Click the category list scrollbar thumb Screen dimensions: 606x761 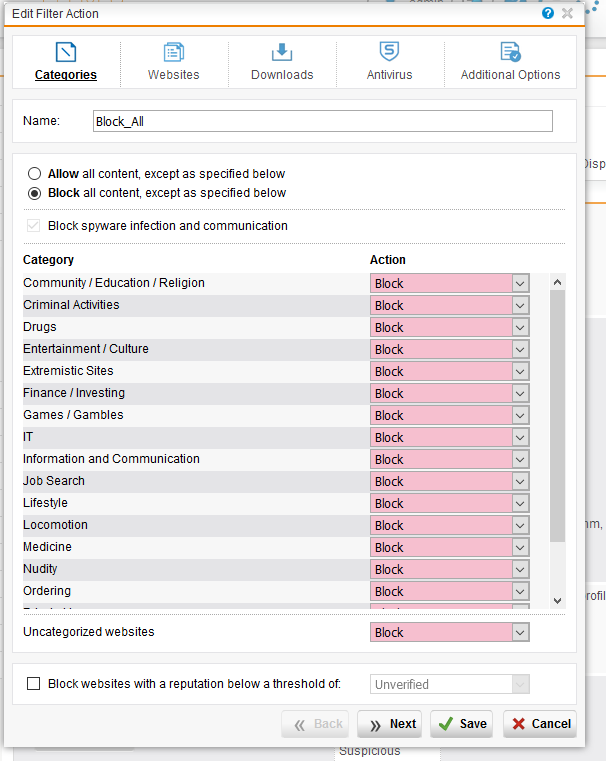coord(557,416)
